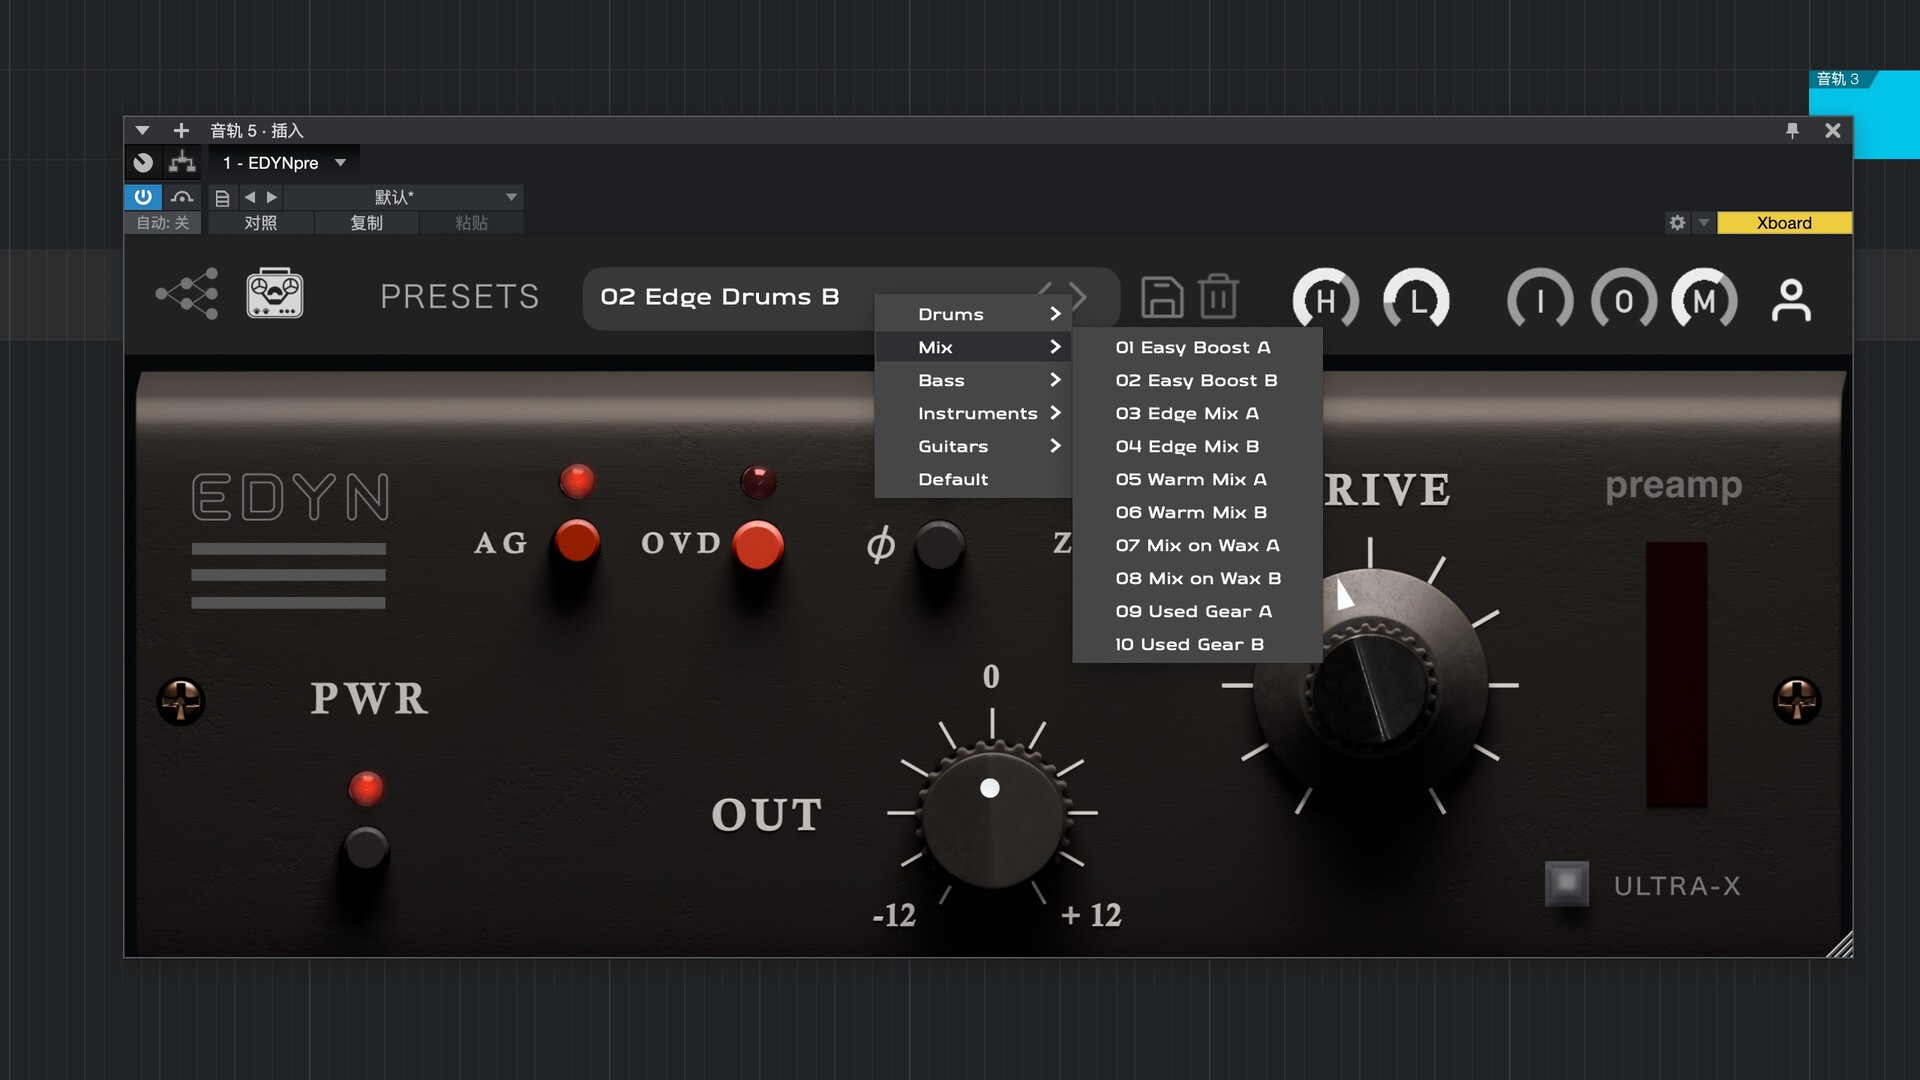1920x1080 pixels.
Task: Click the I circular meter button
Action: point(1540,300)
